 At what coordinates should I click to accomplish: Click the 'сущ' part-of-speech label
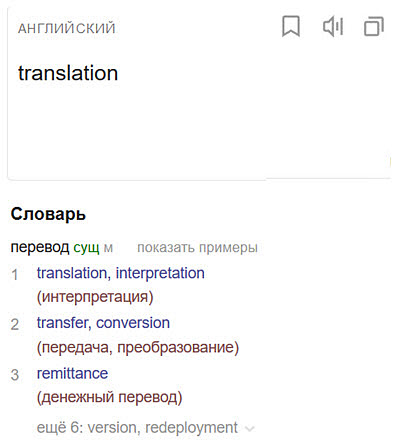click(x=86, y=248)
